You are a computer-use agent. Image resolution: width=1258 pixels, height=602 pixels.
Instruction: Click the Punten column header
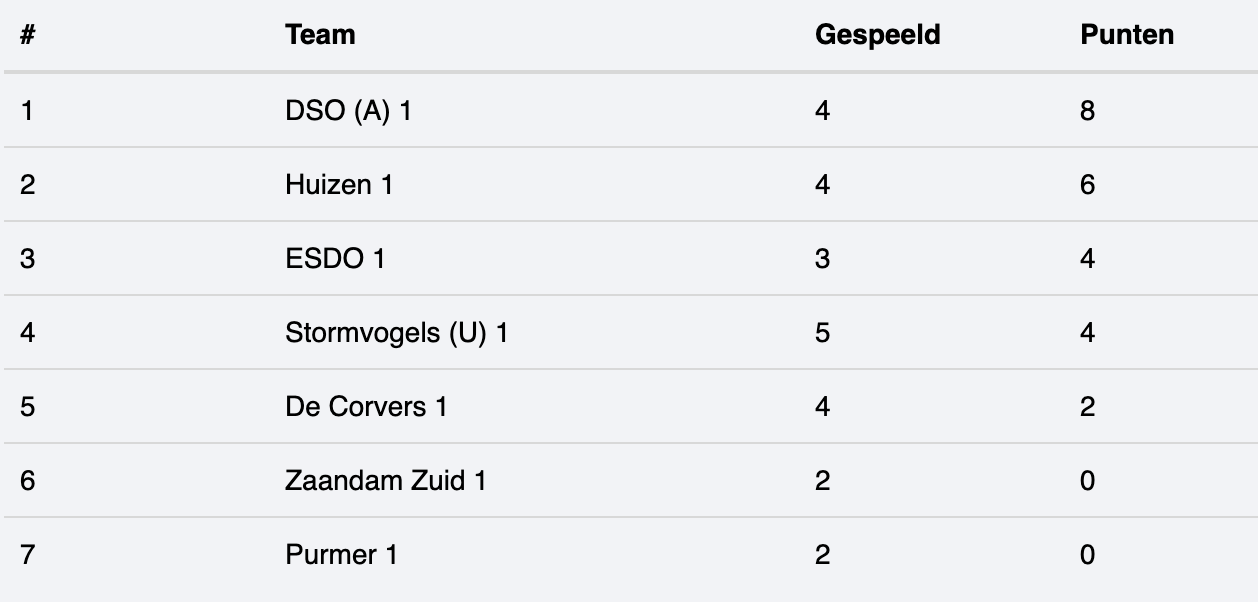pos(1127,35)
